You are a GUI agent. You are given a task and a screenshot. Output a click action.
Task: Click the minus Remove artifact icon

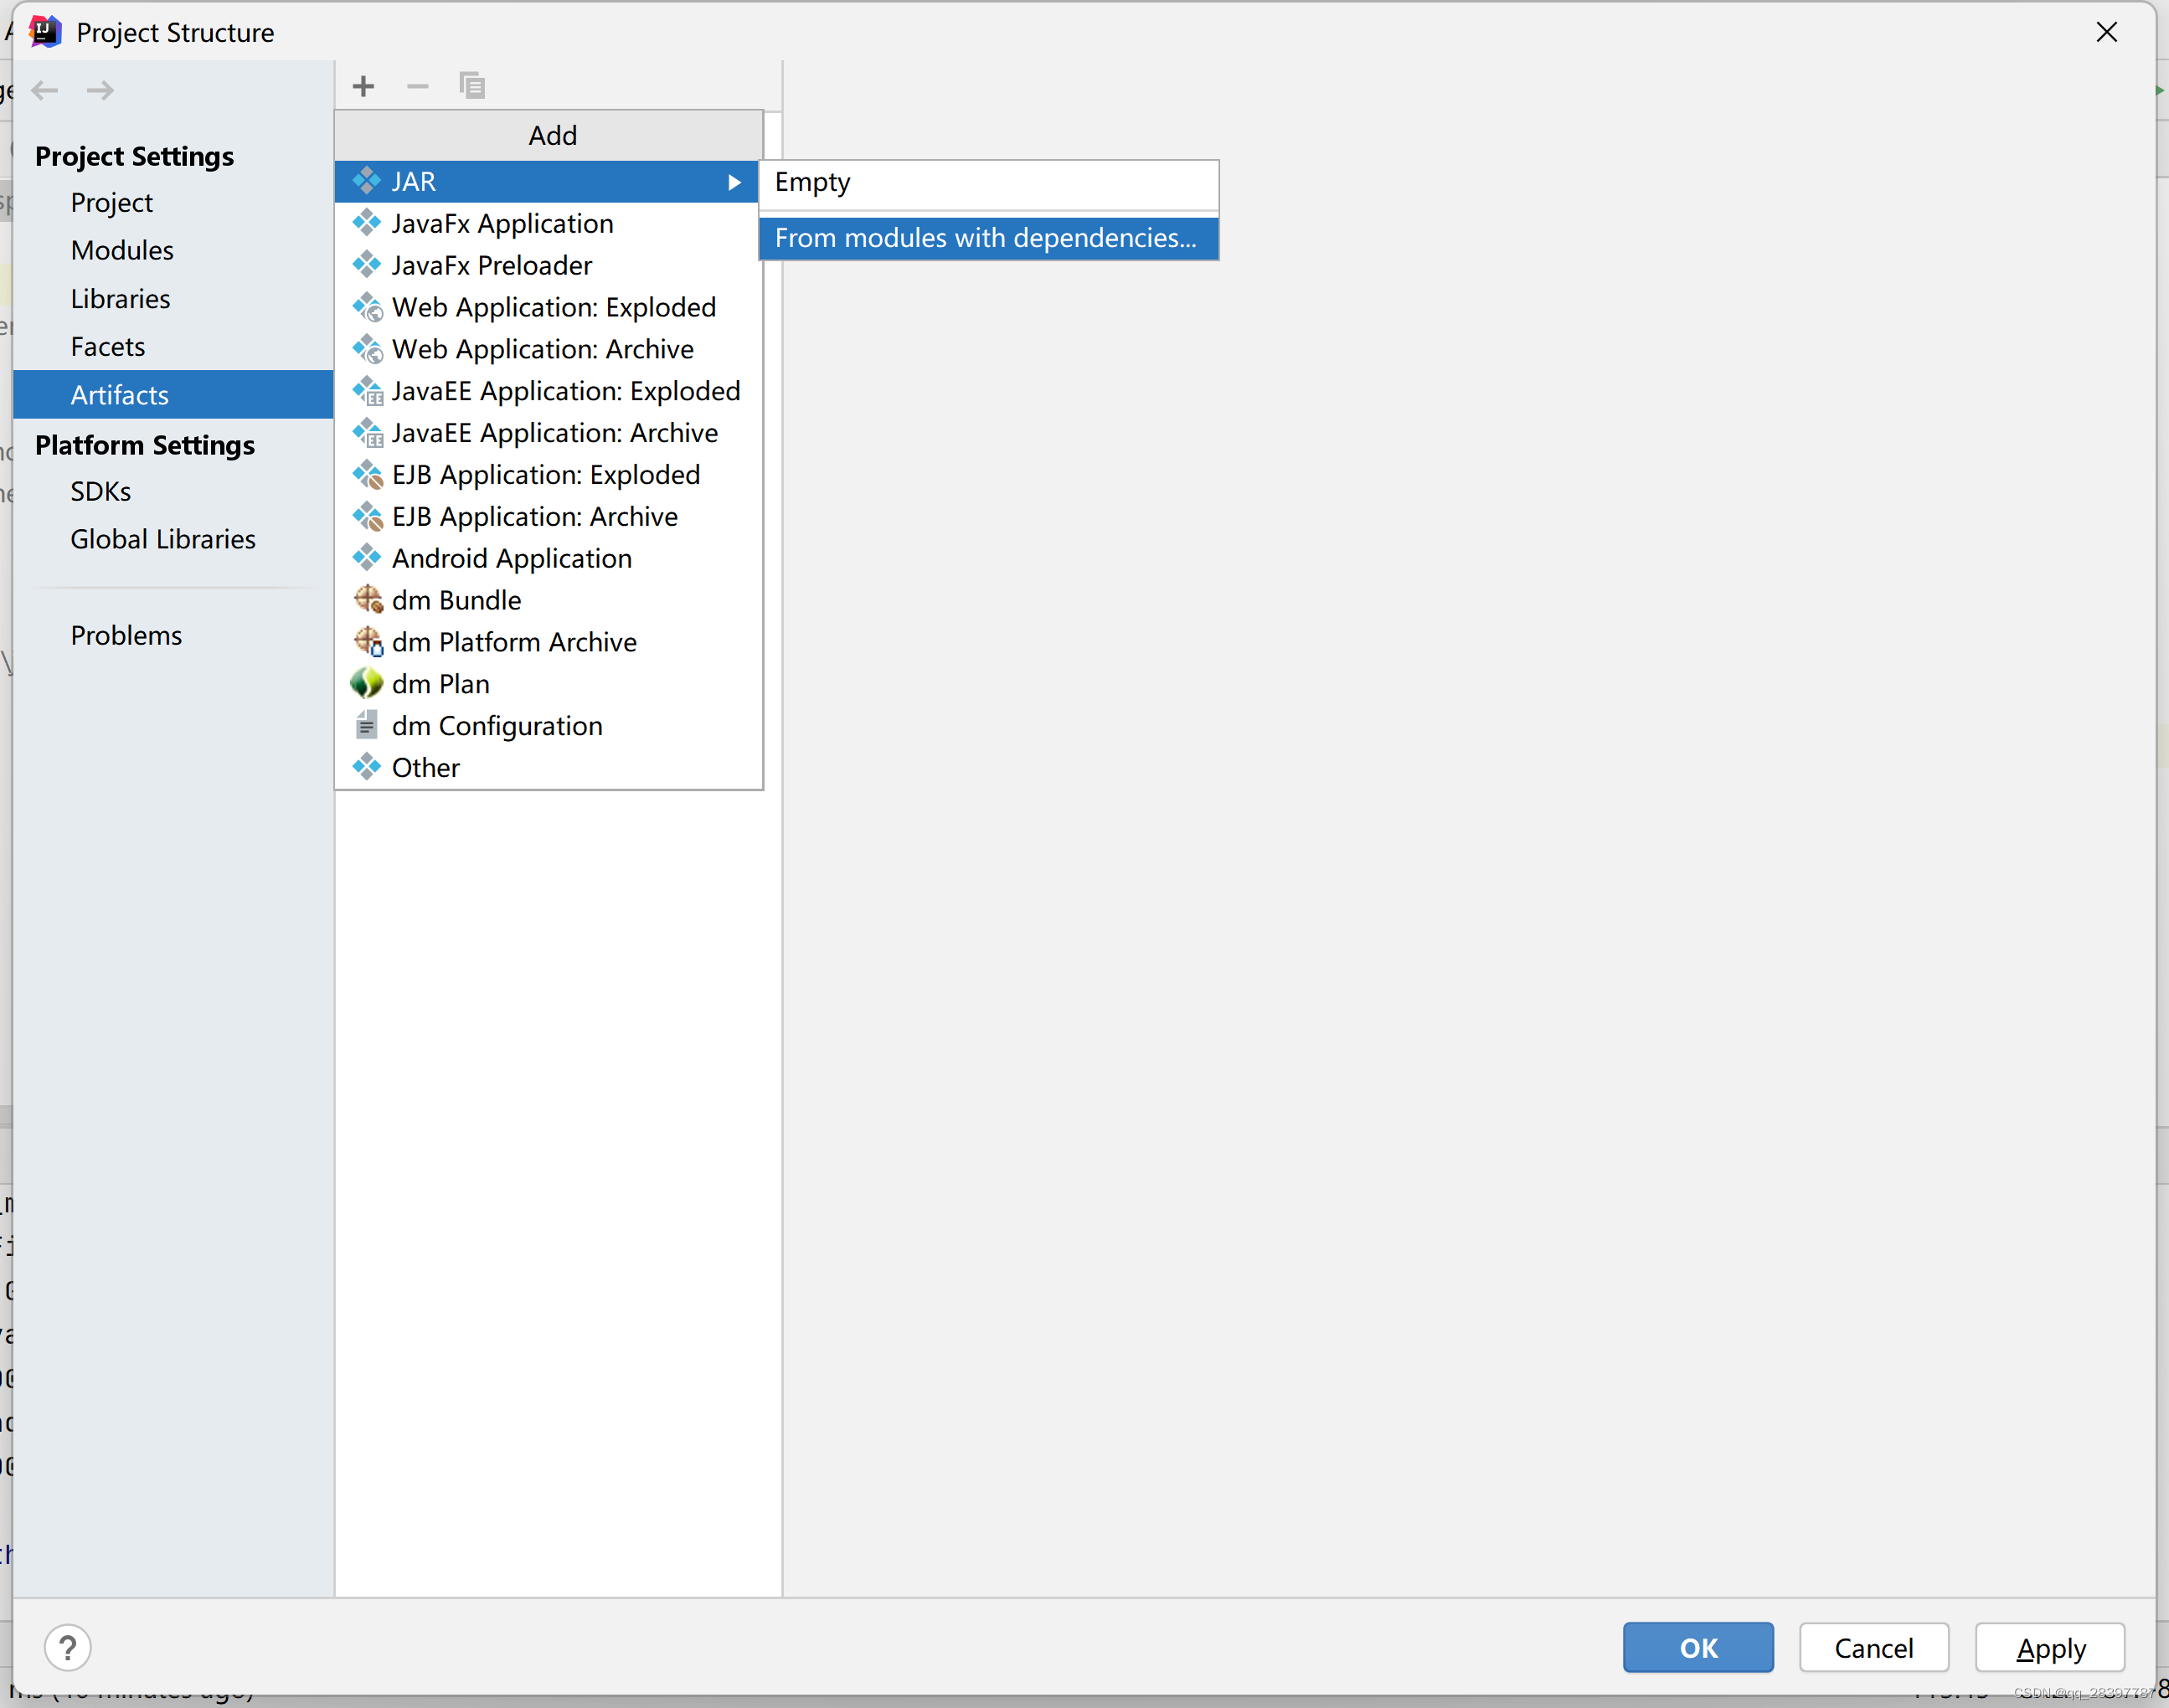point(417,87)
